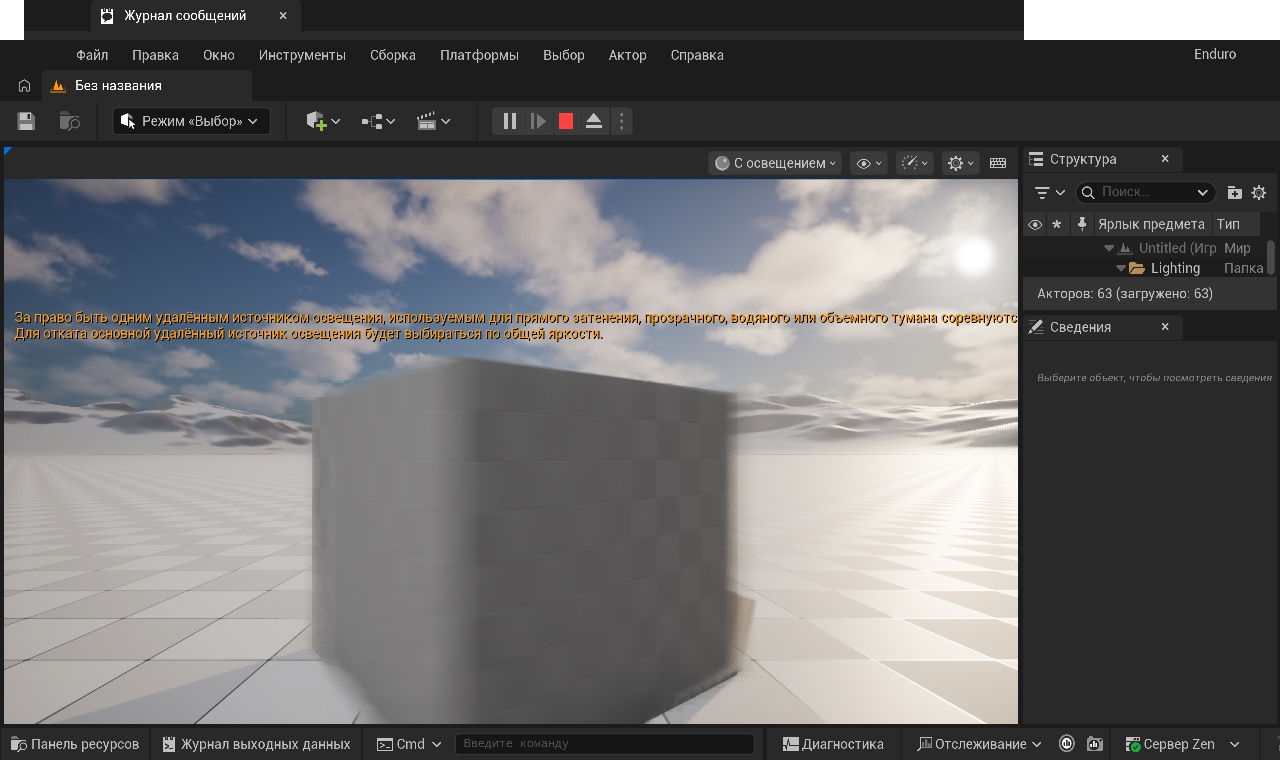Image resolution: width=1280 pixels, height=760 pixels.
Task: Open the Панель ресурсов content drawer
Action: pos(75,744)
